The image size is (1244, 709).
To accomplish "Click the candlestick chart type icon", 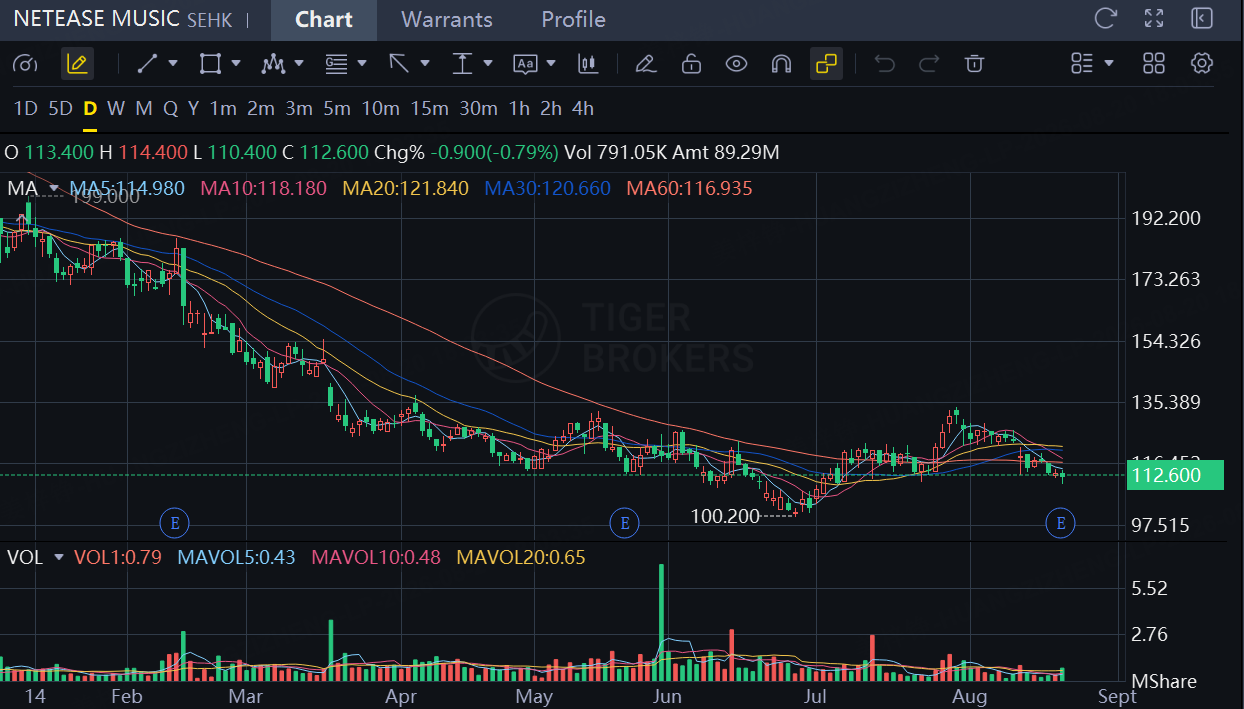I will (588, 64).
